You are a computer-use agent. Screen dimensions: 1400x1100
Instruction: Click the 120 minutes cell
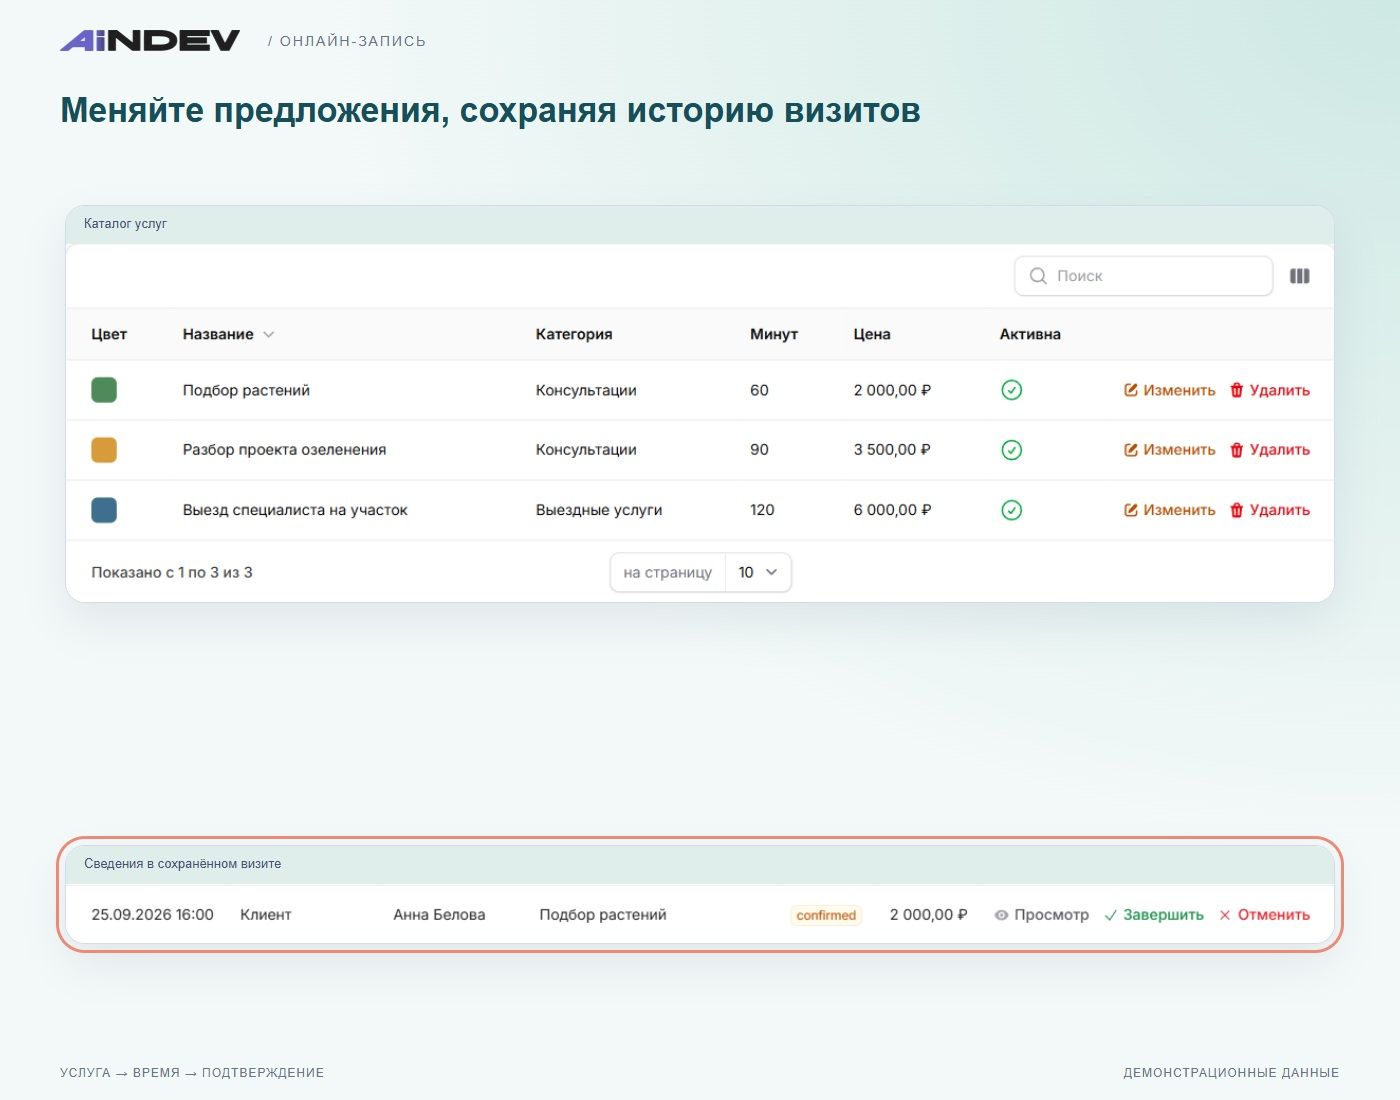pyautogui.click(x=762, y=510)
